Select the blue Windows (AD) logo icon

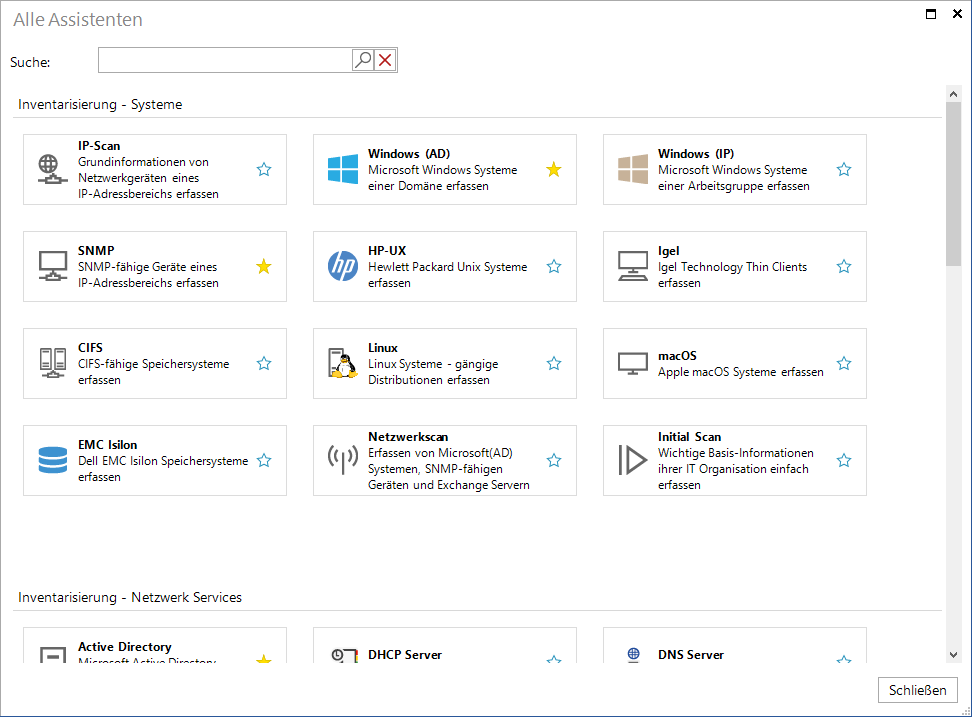click(343, 170)
